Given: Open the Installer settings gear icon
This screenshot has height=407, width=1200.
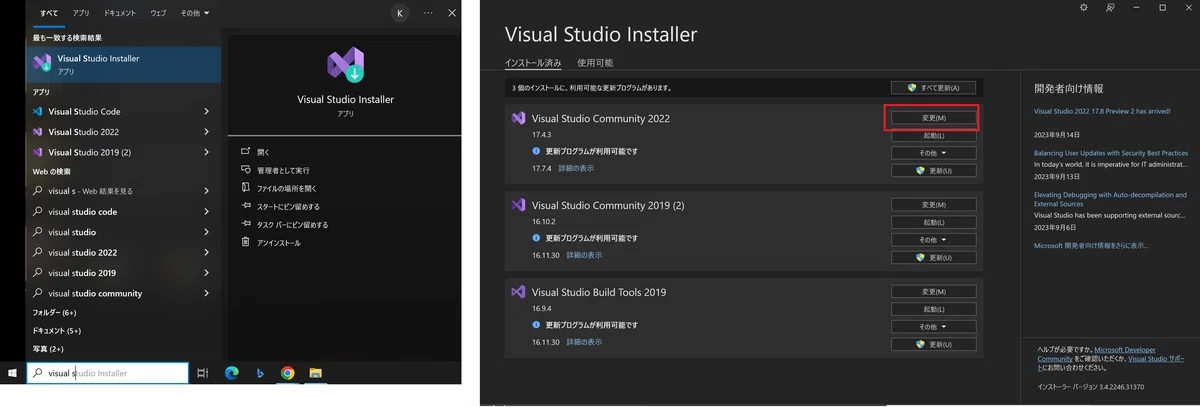Looking at the screenshot, I should click(1083, 7).
